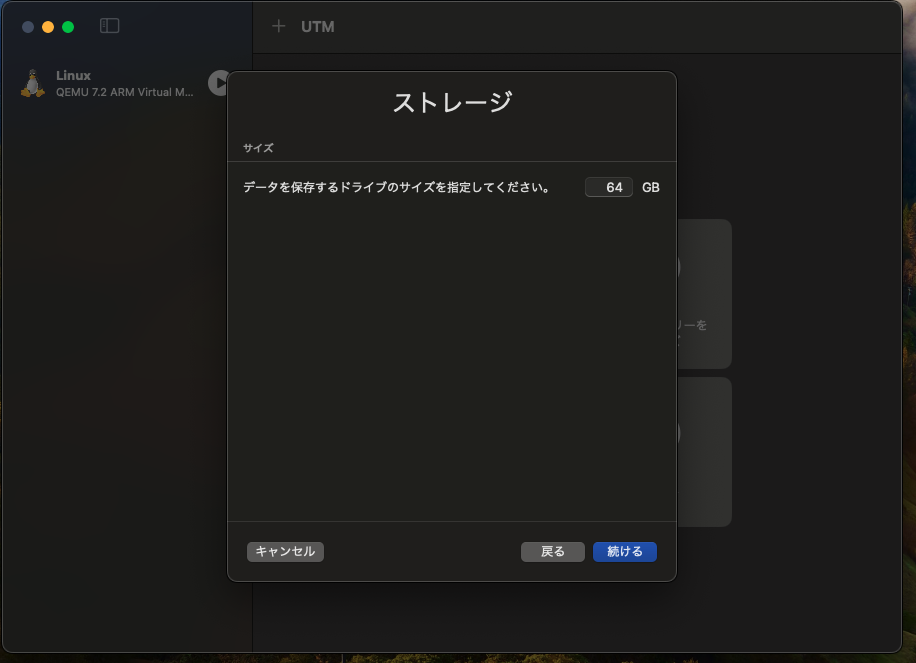Cancel the storage setup with キャンセル
The image size is (916, 663).
click(285, 551)
